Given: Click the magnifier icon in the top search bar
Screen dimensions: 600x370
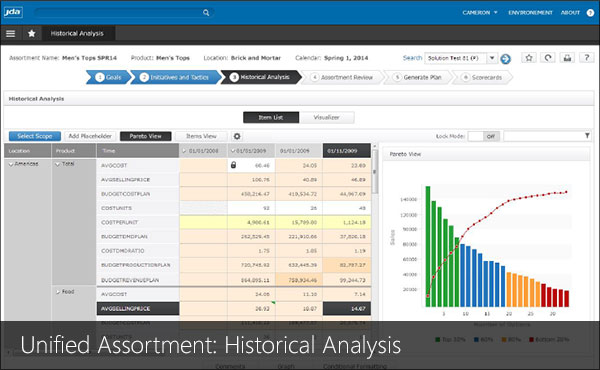Looking at the screenshot, I should 206,13.
